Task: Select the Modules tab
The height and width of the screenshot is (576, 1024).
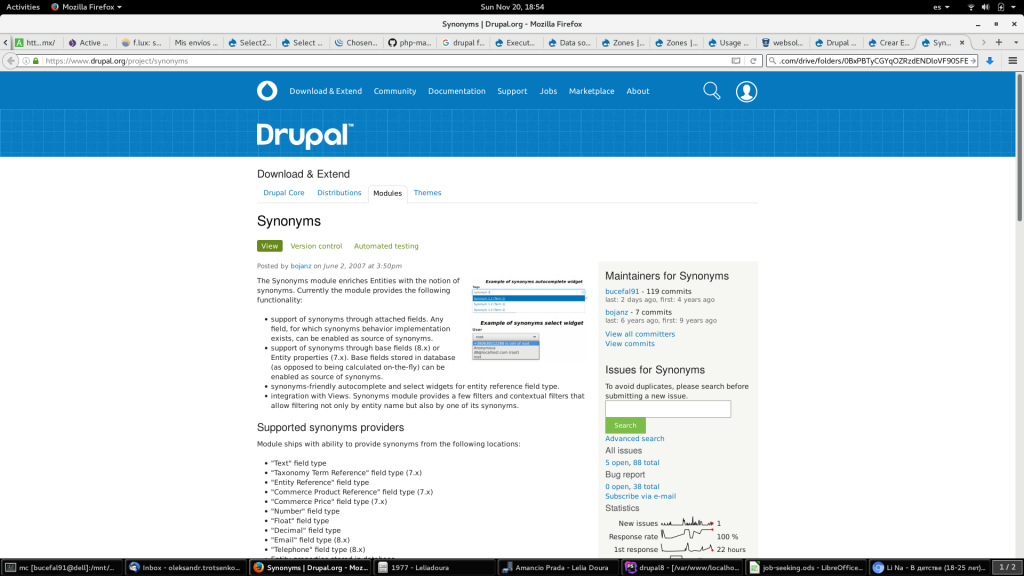Action: (x=387, y=193)
